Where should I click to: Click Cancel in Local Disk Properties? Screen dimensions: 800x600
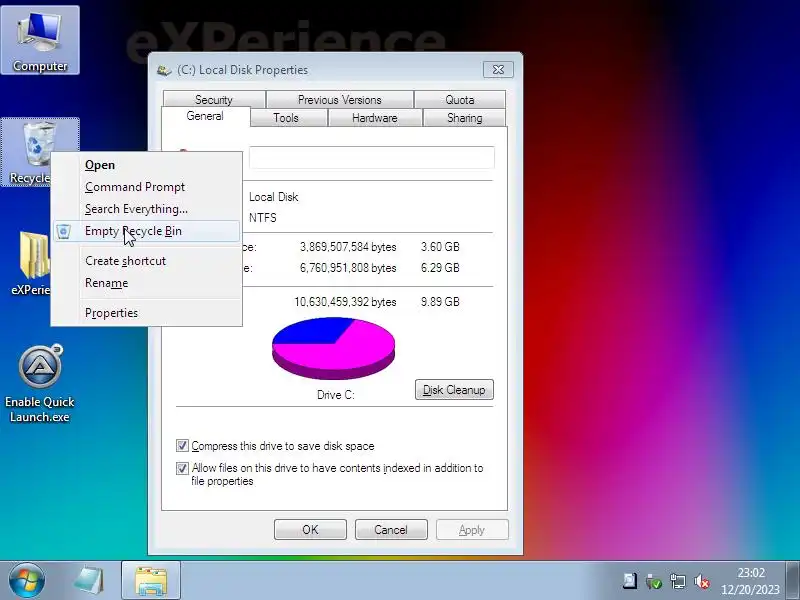391,530
